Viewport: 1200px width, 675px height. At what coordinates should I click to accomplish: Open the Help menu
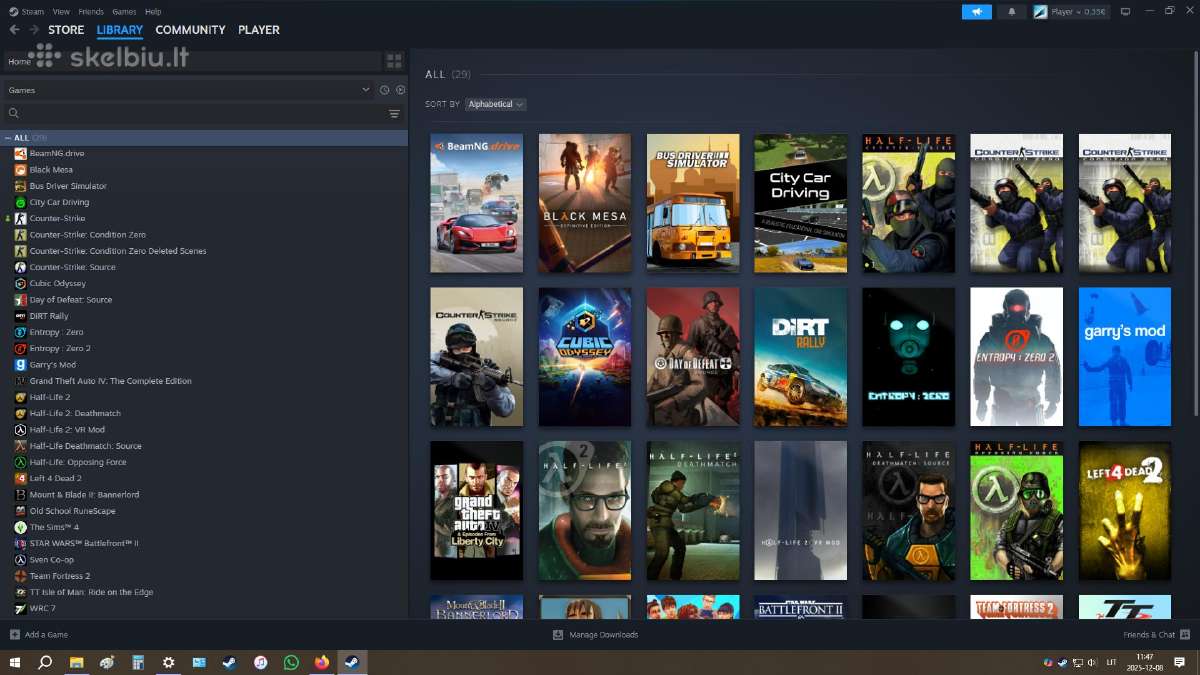coord(153,12)
